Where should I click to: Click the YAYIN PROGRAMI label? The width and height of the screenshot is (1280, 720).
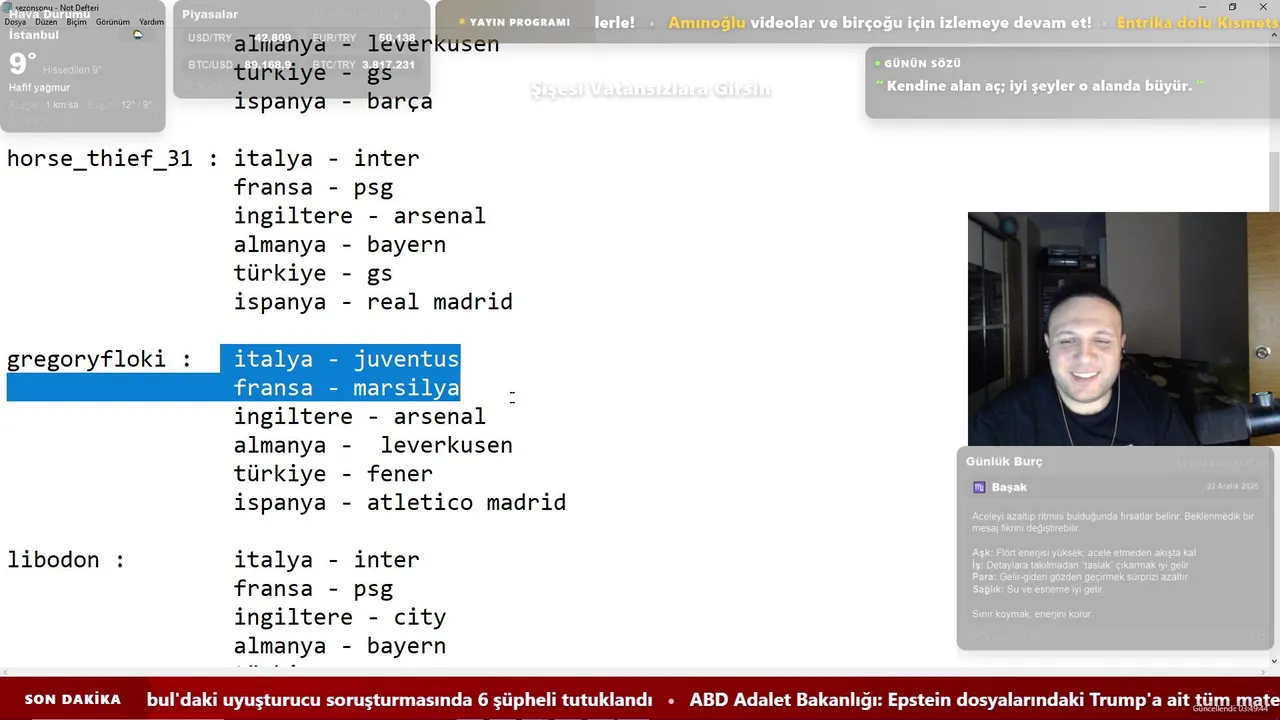pos(520,22)
